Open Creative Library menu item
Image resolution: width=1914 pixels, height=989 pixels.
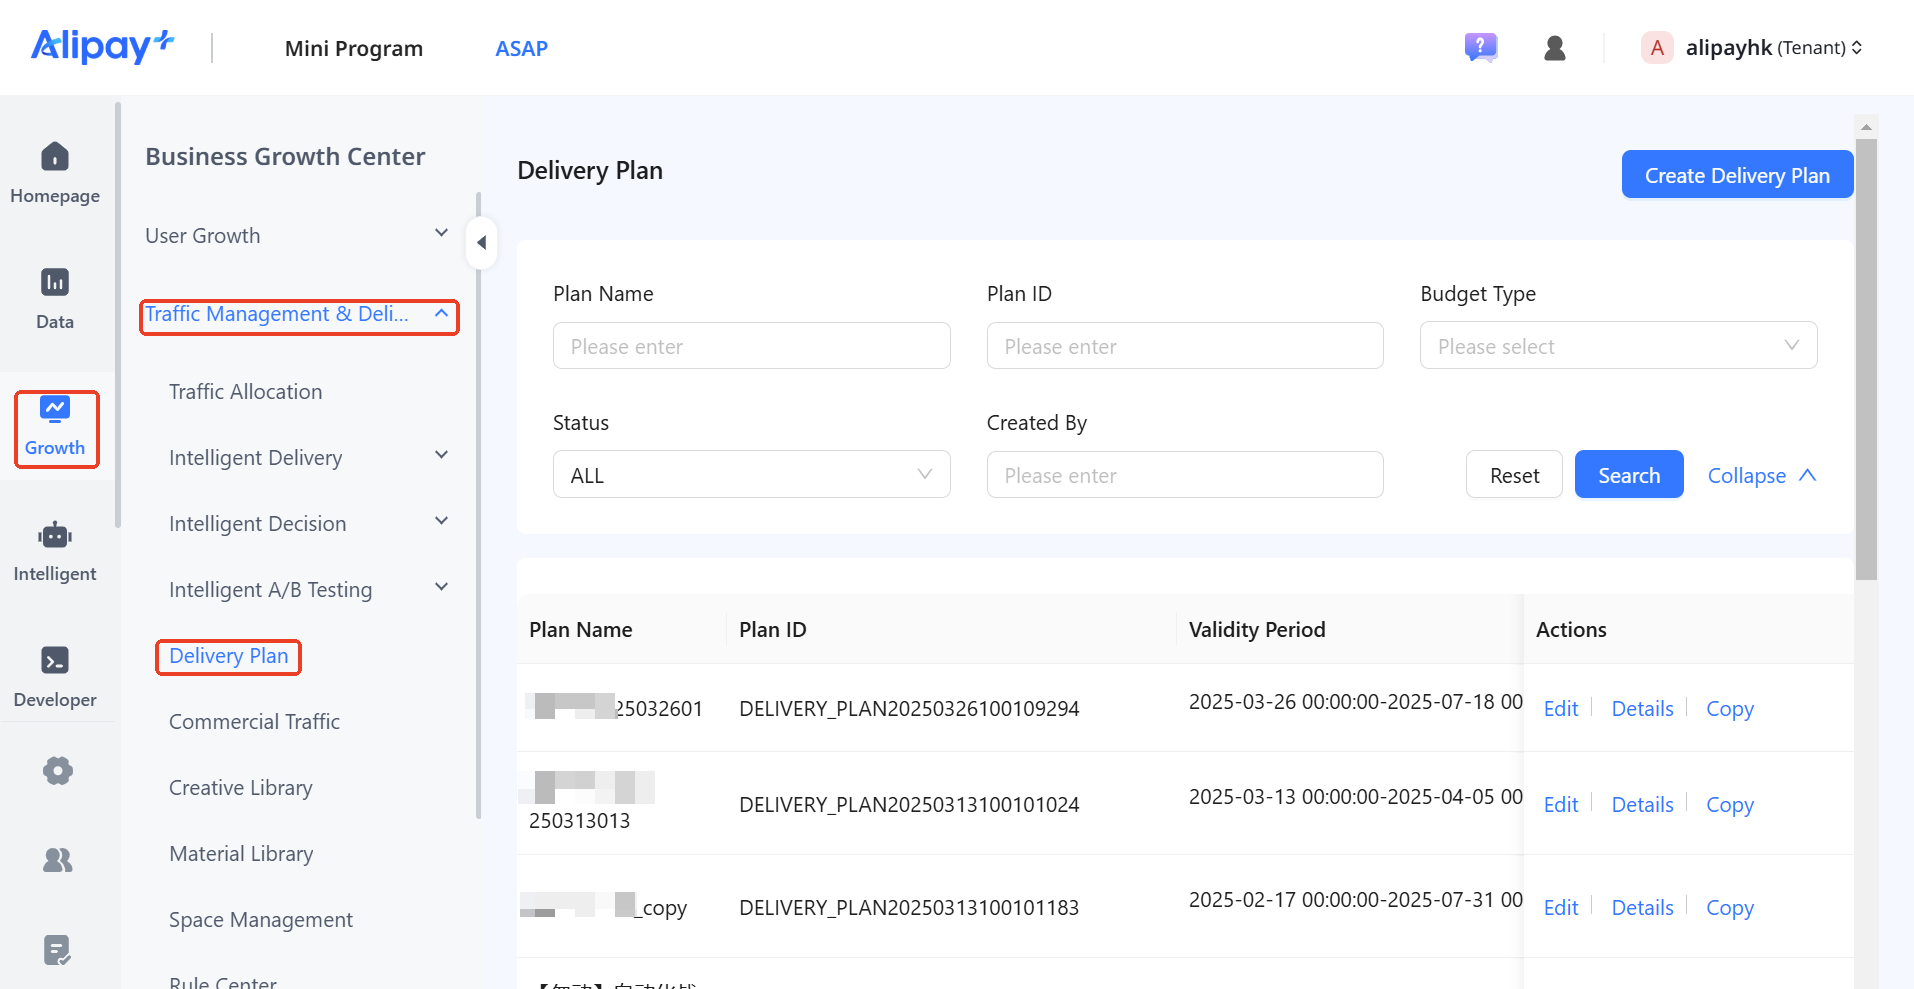tap(241, 787)
